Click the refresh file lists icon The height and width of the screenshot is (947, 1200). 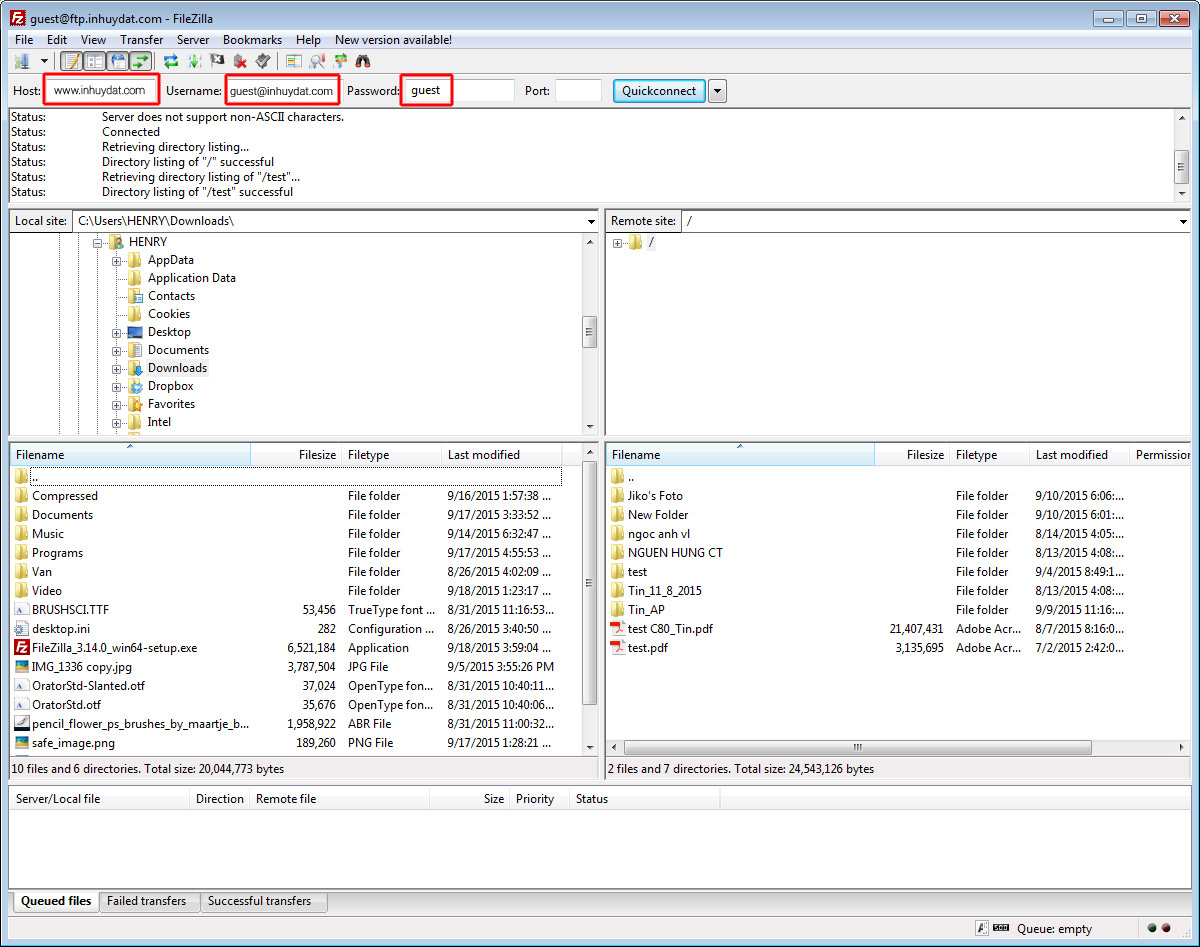[x=171, y=62]
